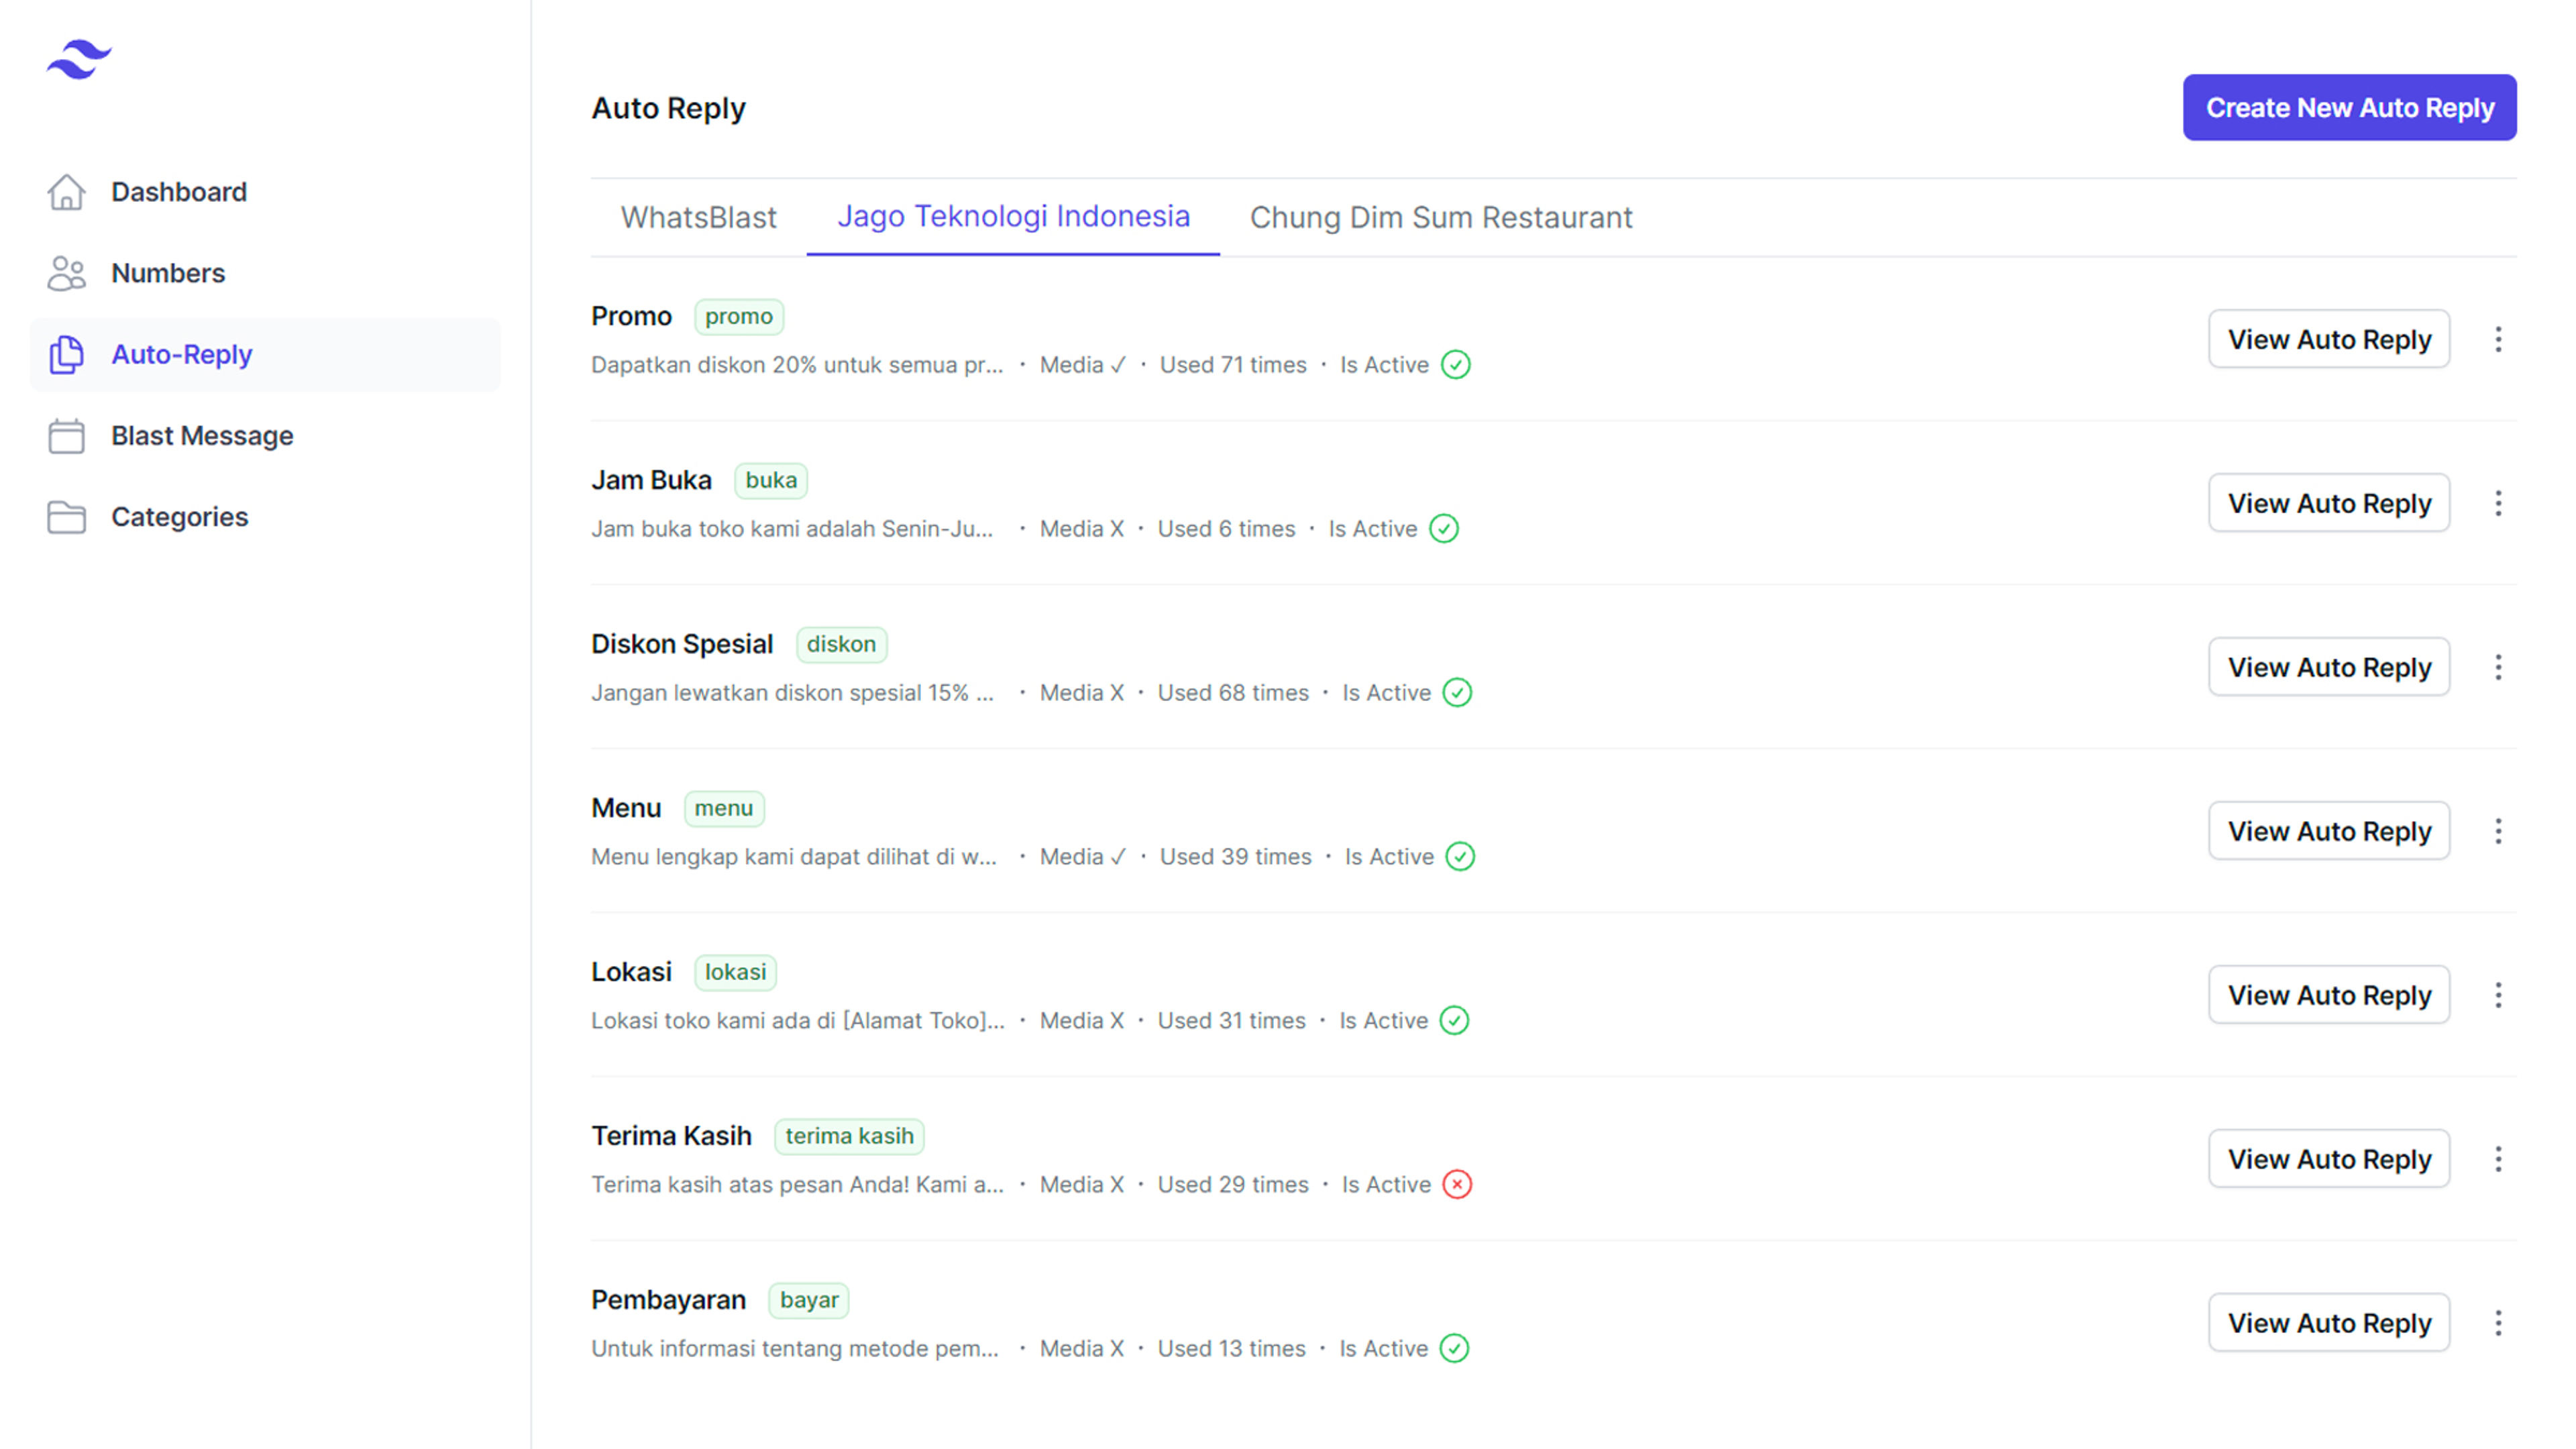Click 'Used 68 times' text
Image resolution: width=2576 pixels, height=1449 pixels.
coord(1233,693)
